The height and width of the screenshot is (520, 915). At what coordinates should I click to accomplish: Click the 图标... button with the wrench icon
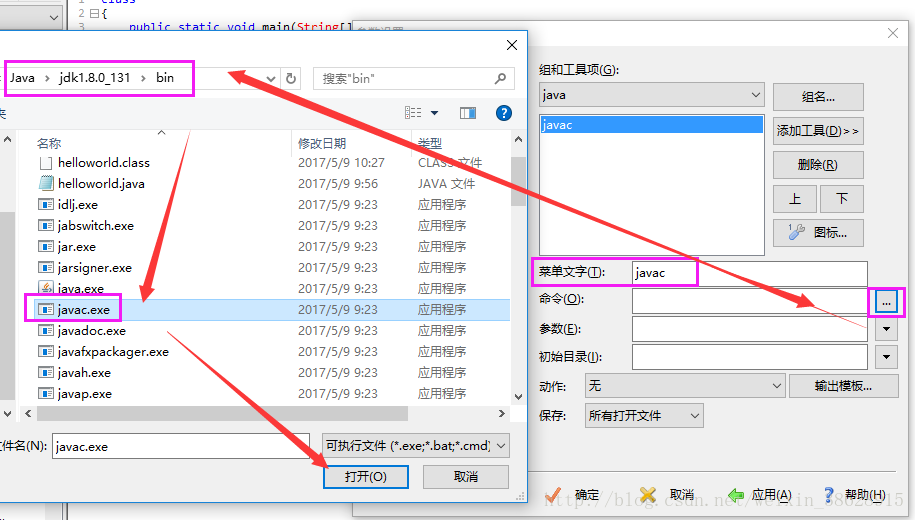818,233
